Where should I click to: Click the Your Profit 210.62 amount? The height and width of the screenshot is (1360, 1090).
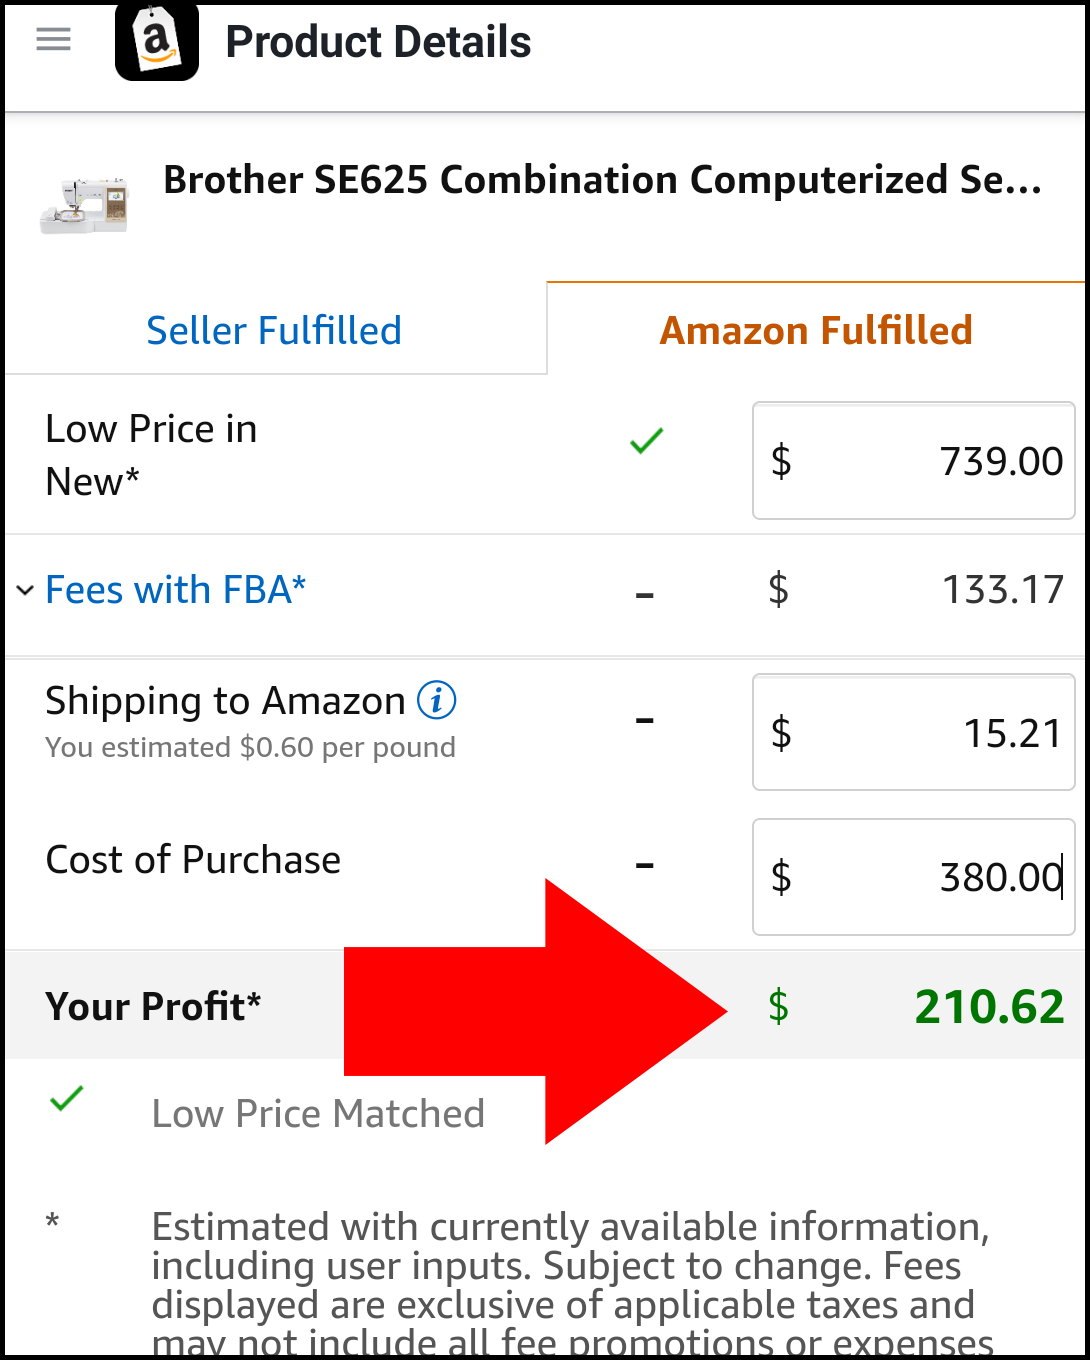coord(989,1006)
